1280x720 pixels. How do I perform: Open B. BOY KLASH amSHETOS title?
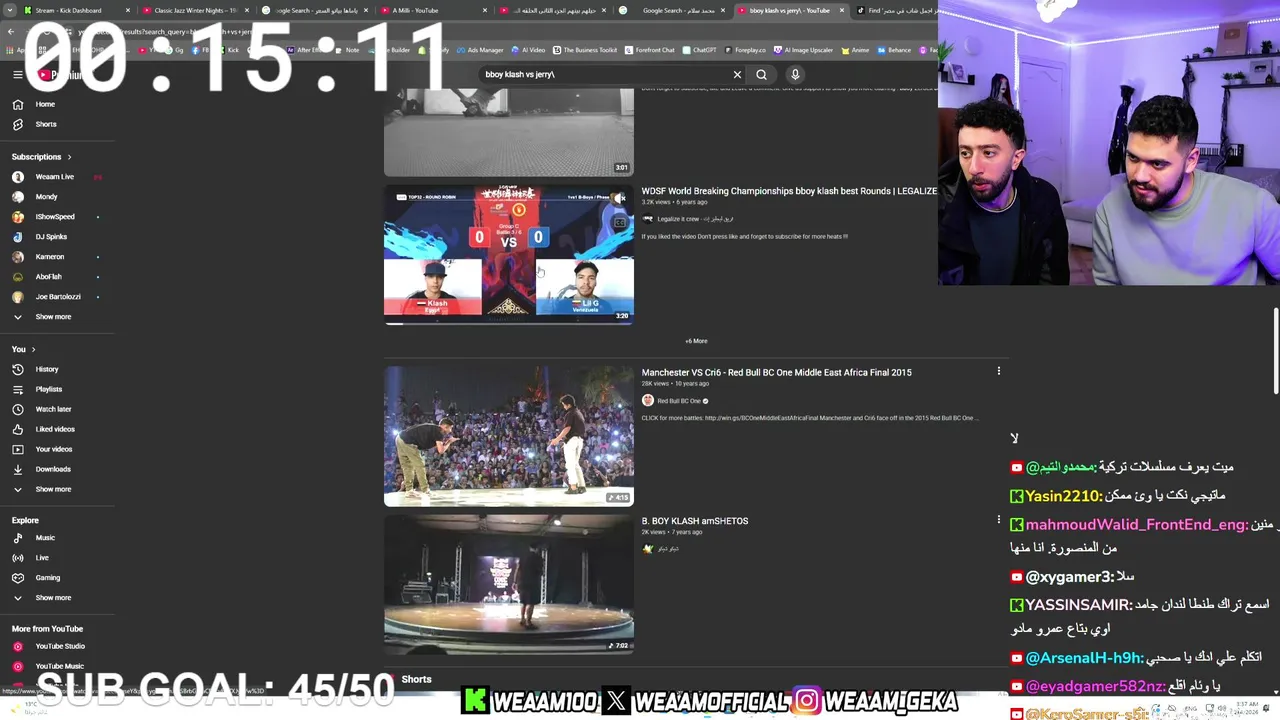(695, 521)
